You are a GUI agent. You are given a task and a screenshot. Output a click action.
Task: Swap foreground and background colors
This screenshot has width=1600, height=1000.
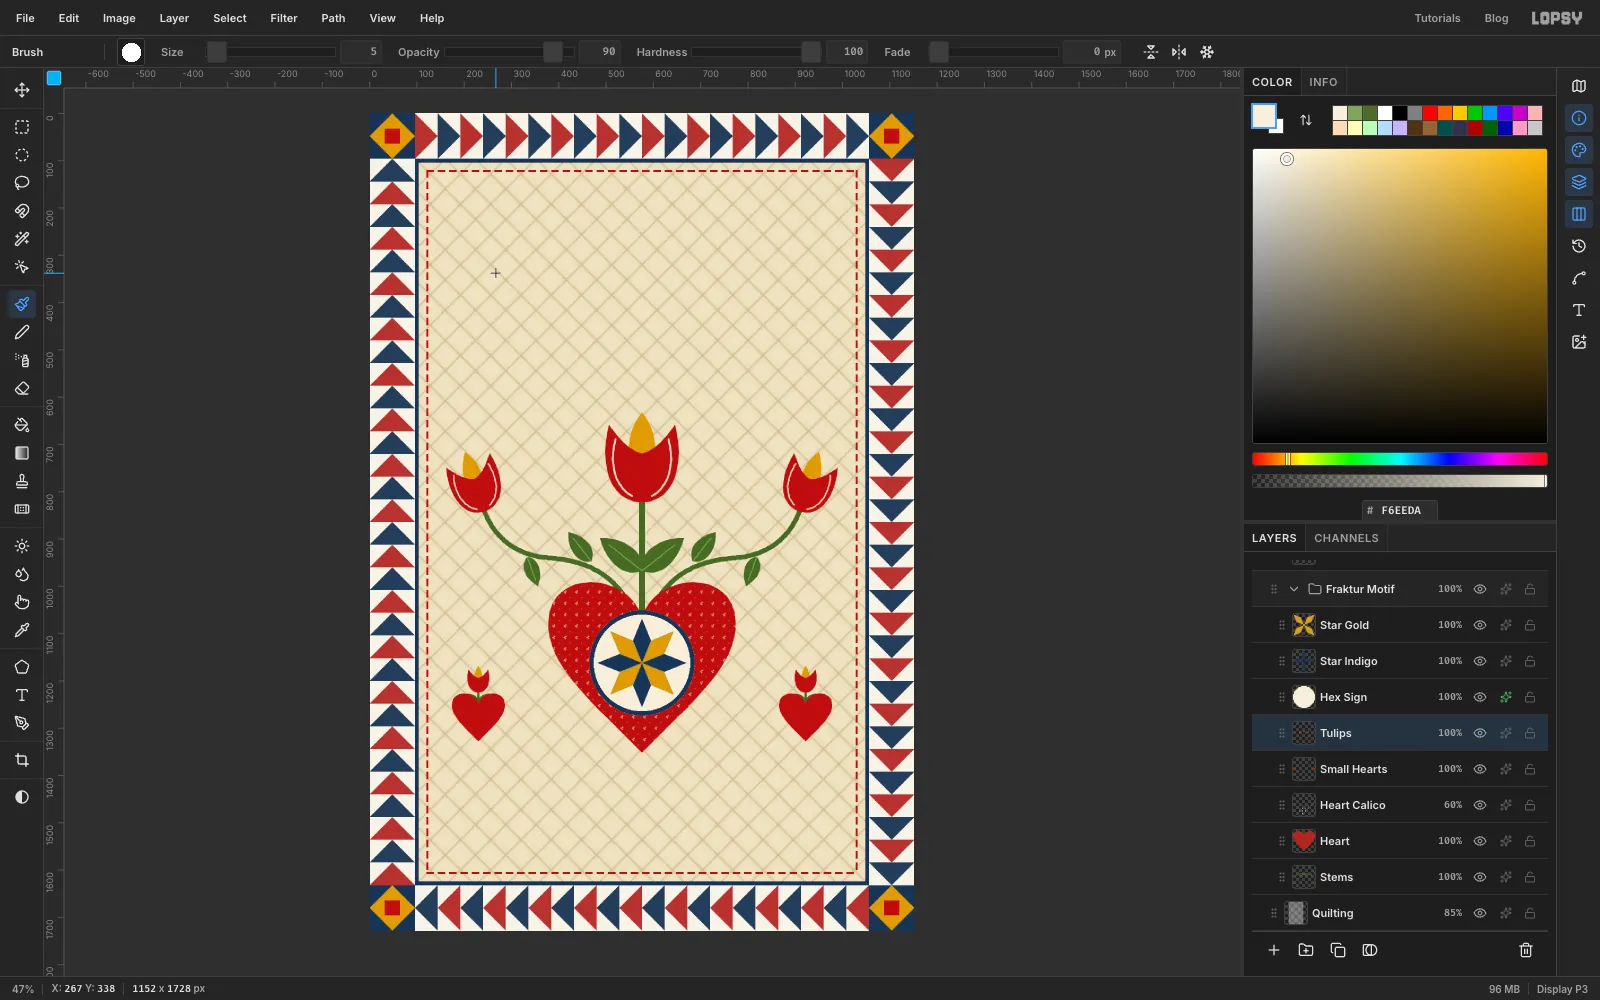pos(1306,120)
